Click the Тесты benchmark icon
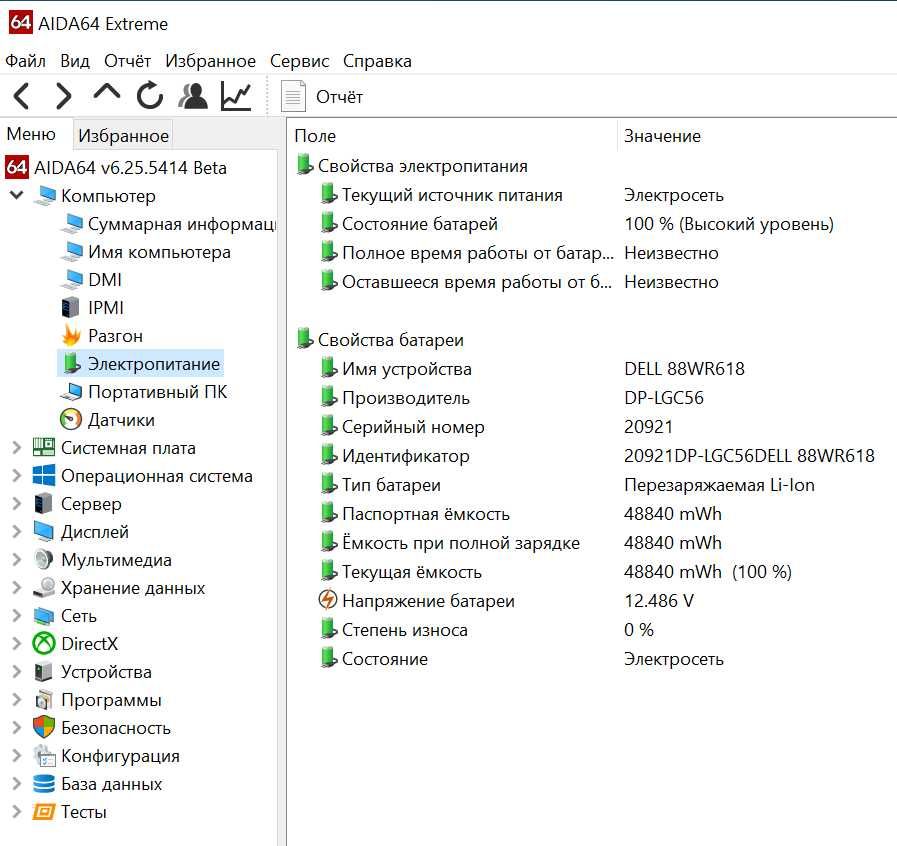The width and height of the screenshot is (897, 846). [44, 812]
